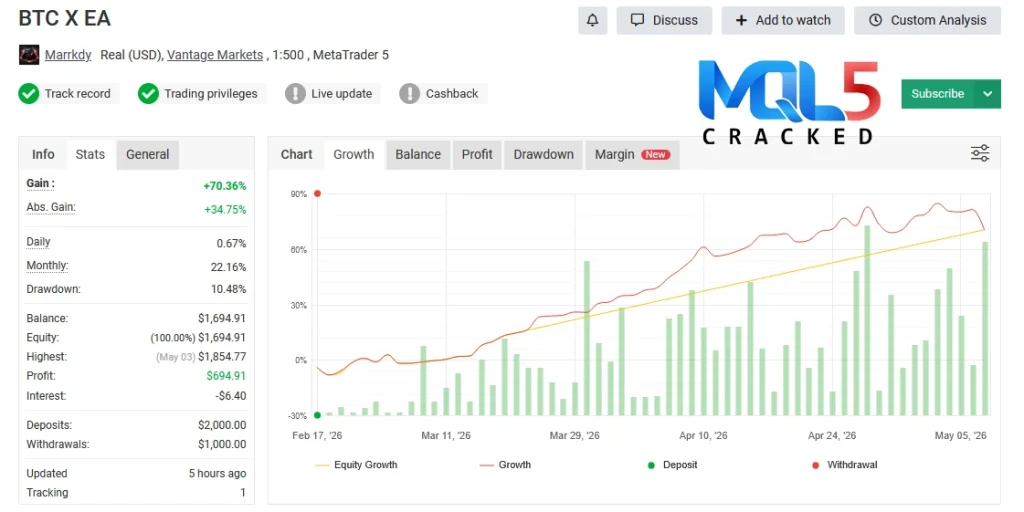The width and height of the screenshot is (1024, 512).
Task: Switch to the Stats tab
Action: [x=90, y=155]
